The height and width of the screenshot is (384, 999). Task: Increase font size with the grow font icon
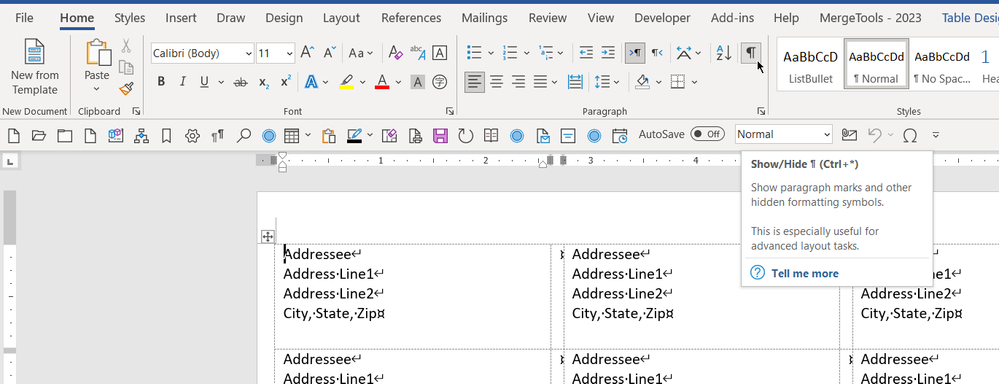tap(307, 53)
